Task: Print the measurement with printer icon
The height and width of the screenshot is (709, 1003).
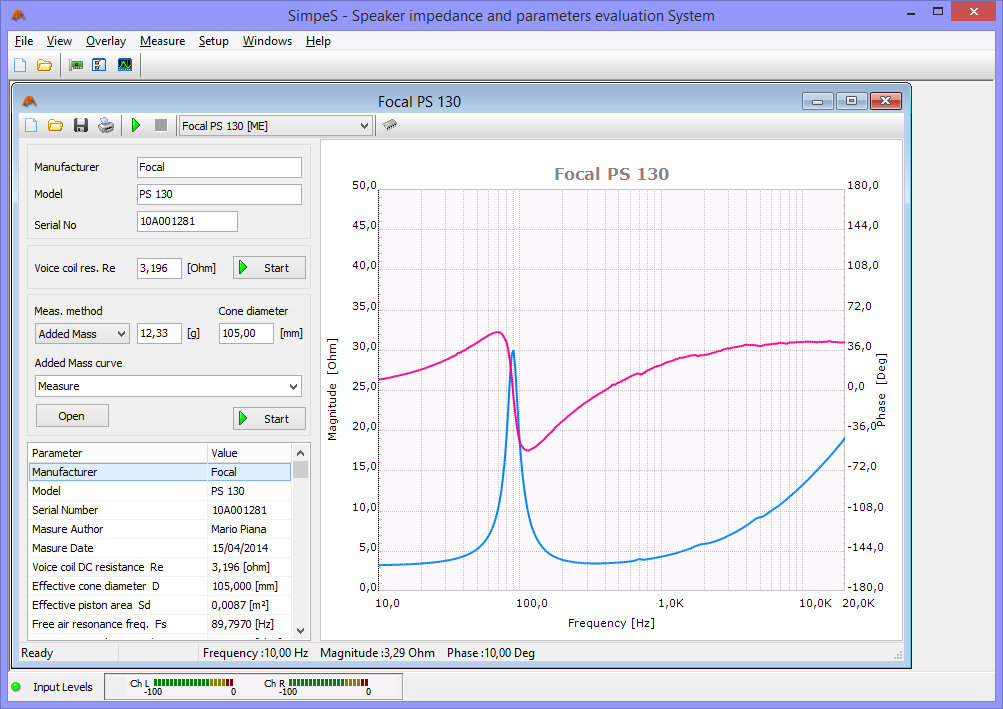Action: (x=106, y=125)
